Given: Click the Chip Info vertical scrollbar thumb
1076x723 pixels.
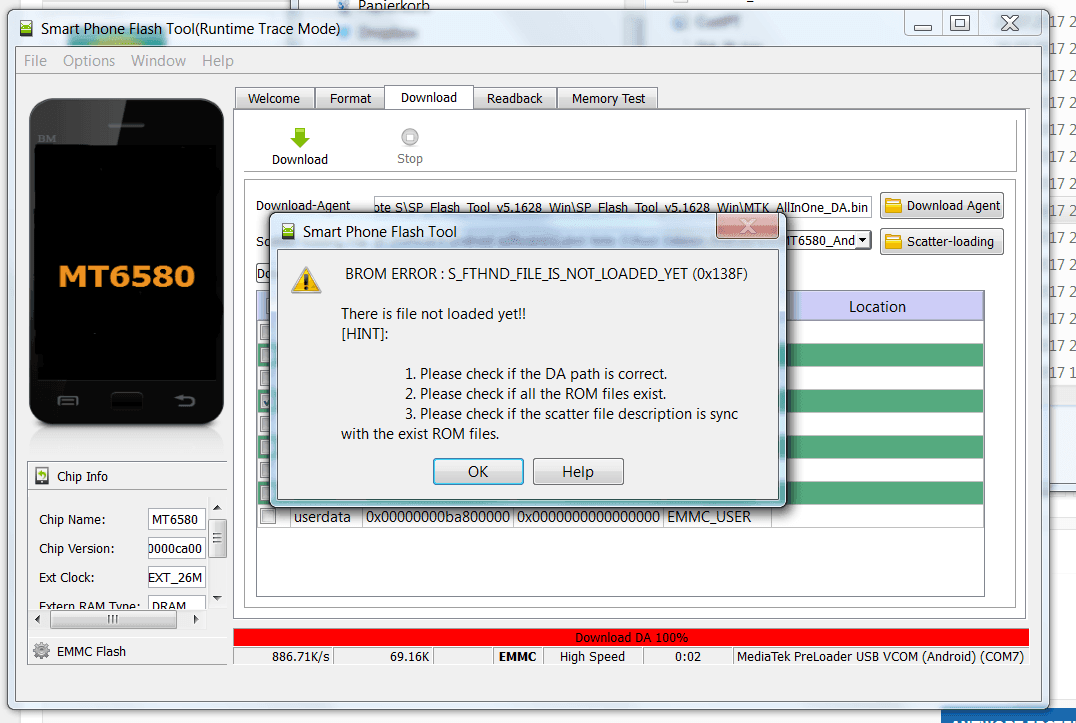Looking at the screenshot, I should click(218, 538).
